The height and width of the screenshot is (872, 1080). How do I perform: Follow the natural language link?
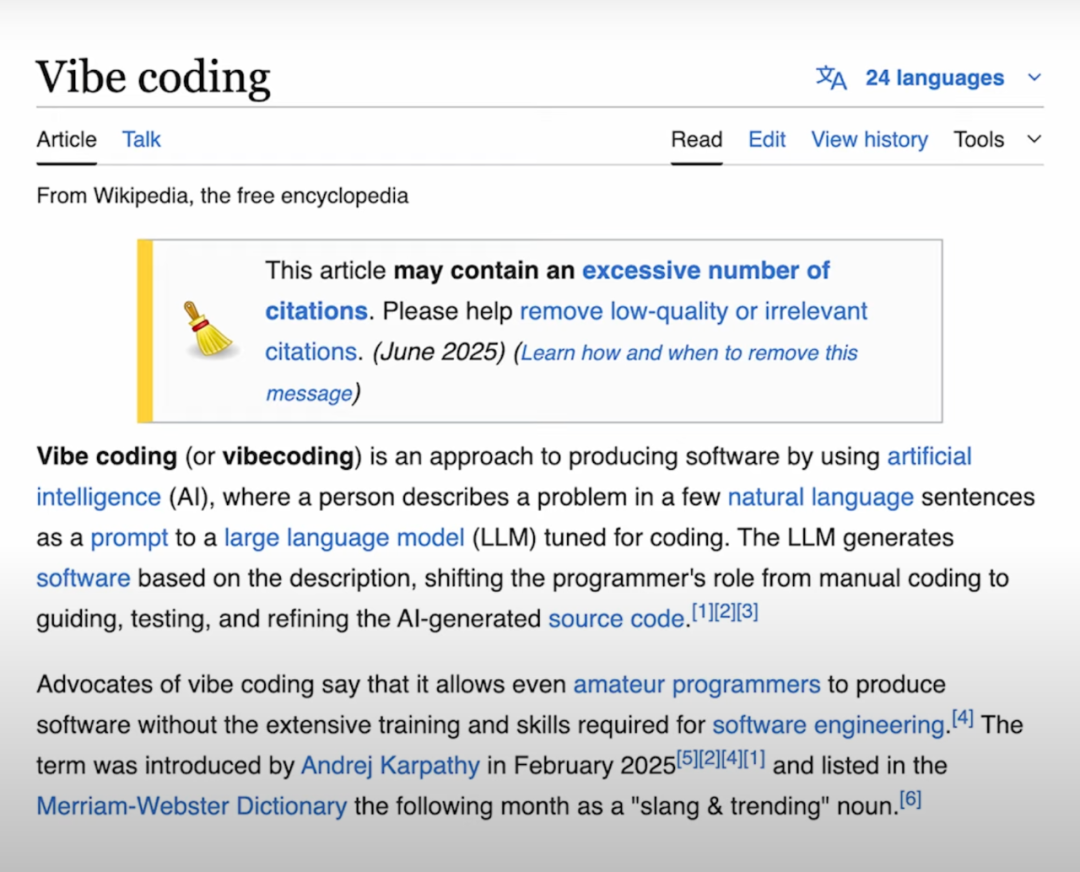pyautogui.click(x=820, y=497)
